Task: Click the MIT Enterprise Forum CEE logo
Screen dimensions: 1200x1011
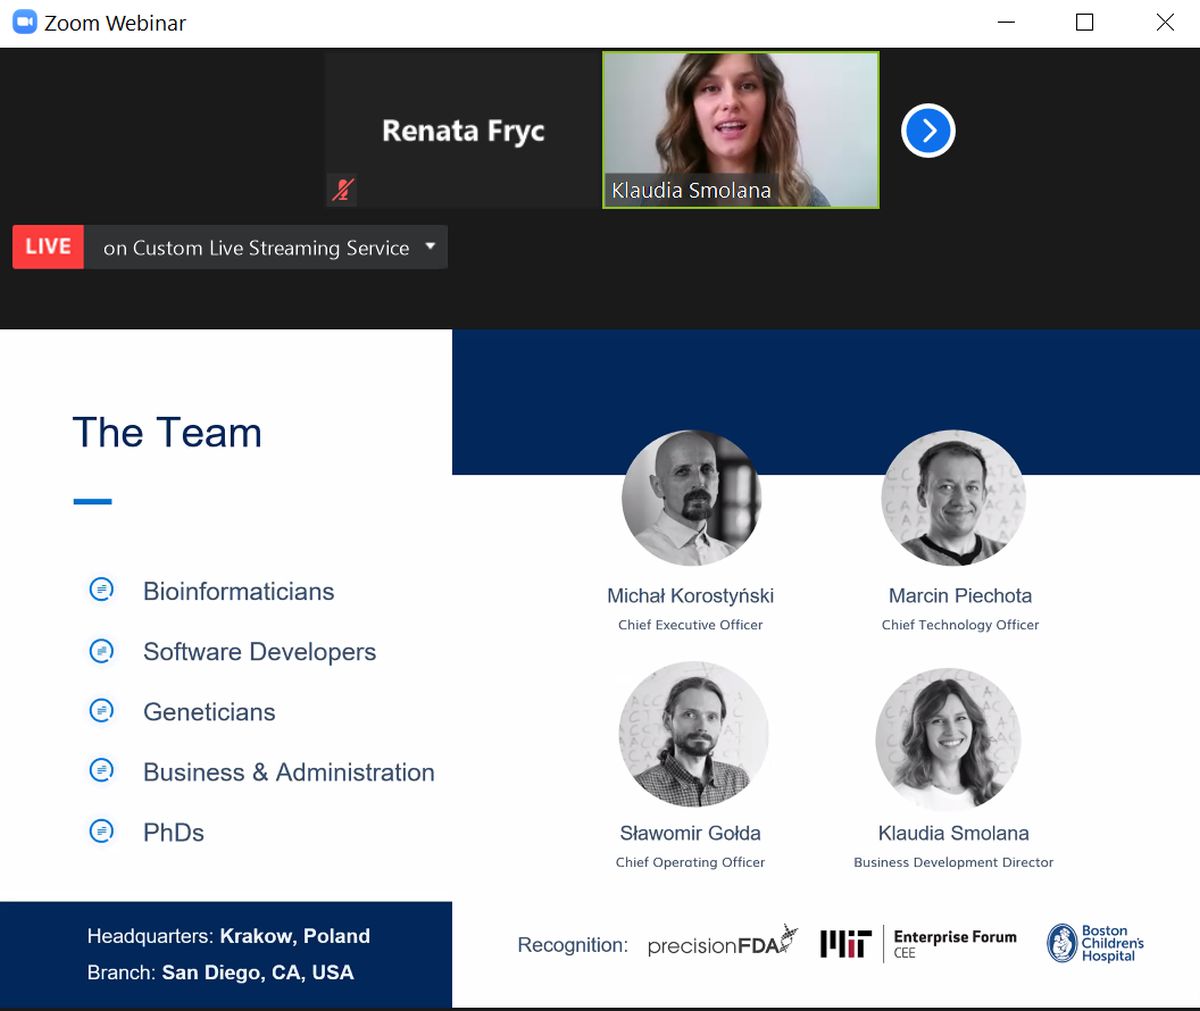Action: tap(918, 943)
